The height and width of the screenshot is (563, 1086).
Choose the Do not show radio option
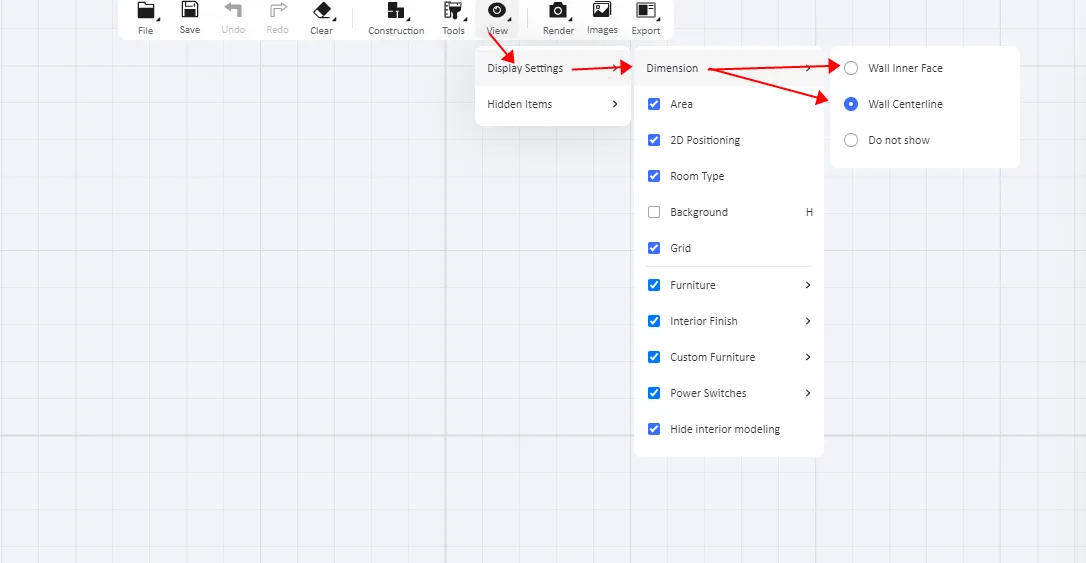coord(851,140)
